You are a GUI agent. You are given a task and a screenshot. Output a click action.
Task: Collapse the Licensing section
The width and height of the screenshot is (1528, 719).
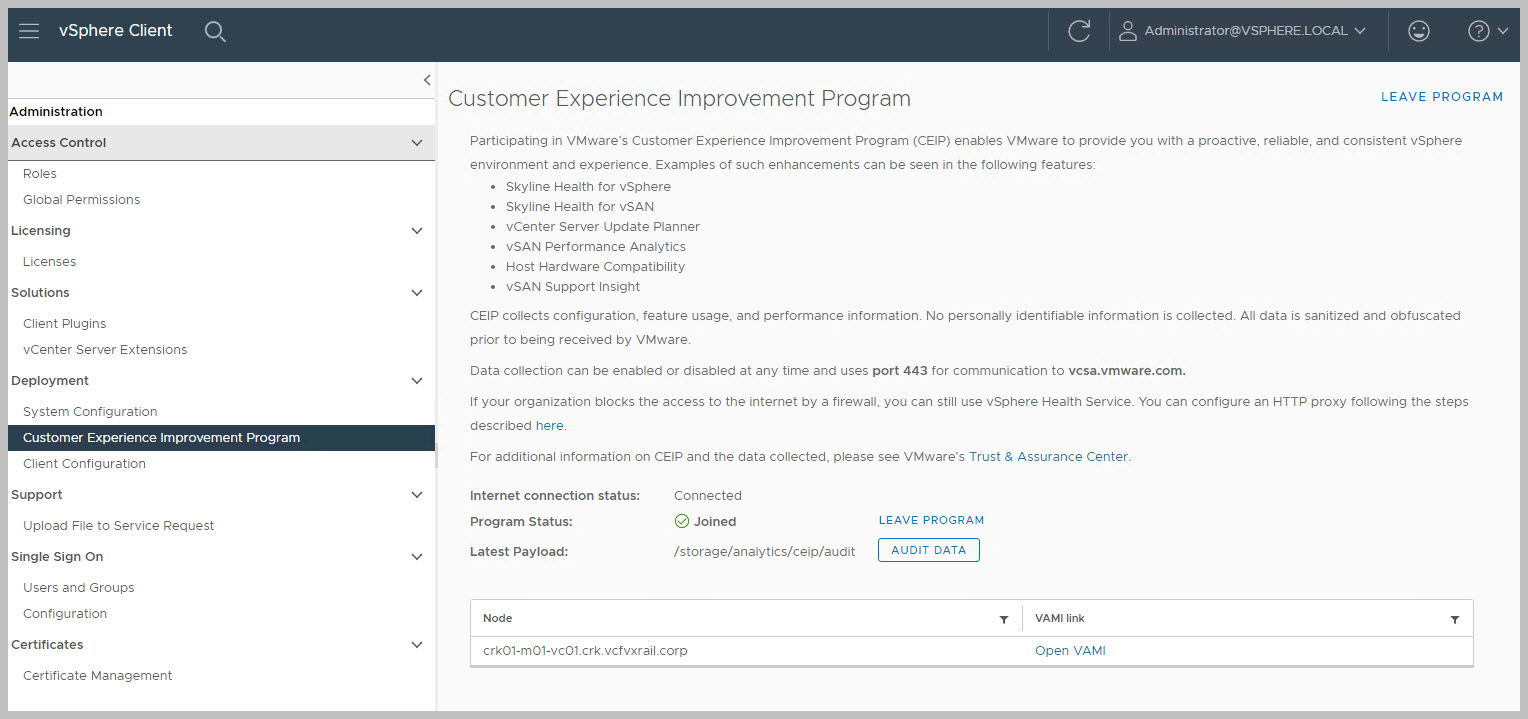(417, 231)
